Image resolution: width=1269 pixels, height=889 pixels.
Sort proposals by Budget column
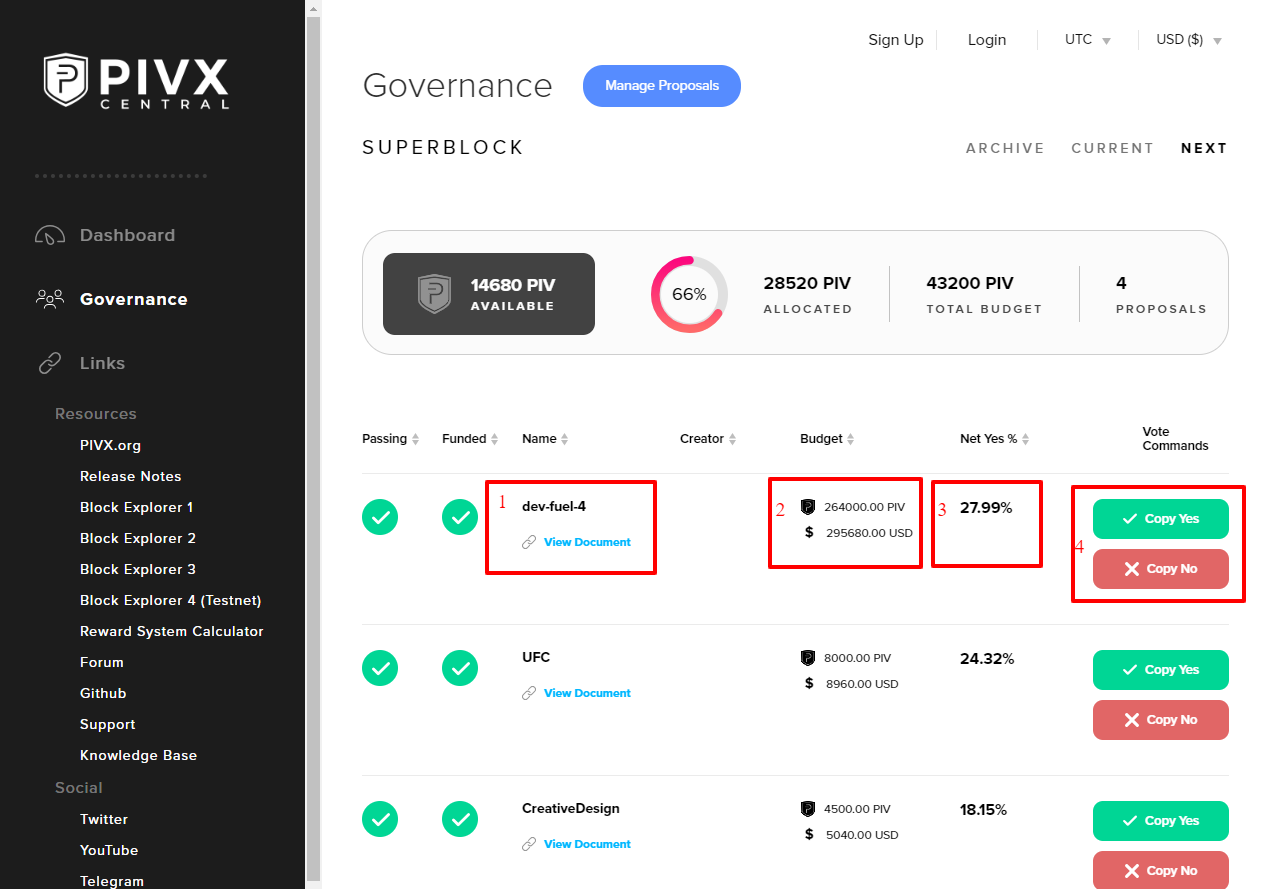[828, 439]
